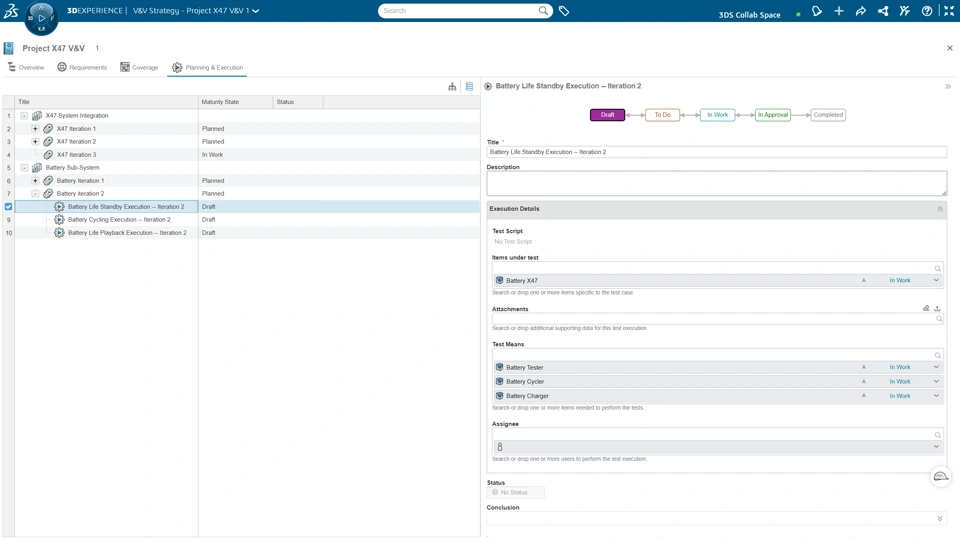The height and width of the screenshot is (540, 960).
Task: Click the search icon in Items under test
Action: click(937, 269)
